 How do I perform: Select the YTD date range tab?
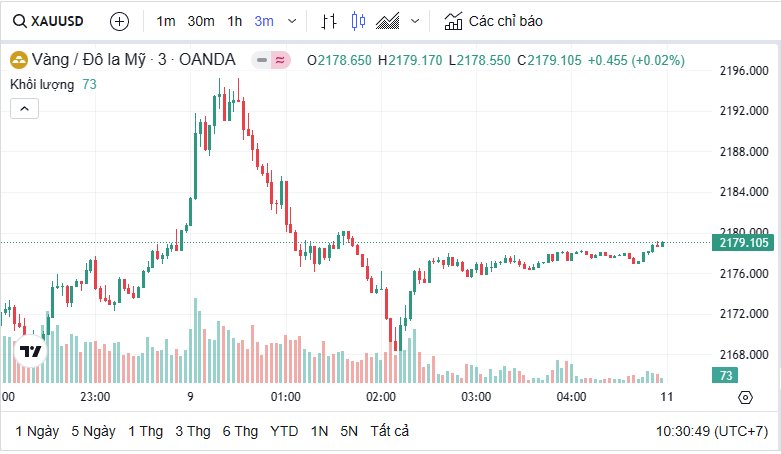tap(284, 431)
